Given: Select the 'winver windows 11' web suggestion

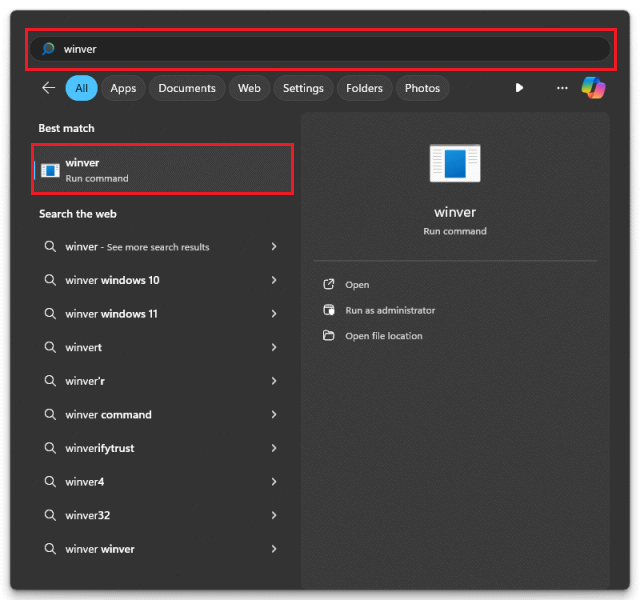Looking at the screenshot, I should 111,314.
